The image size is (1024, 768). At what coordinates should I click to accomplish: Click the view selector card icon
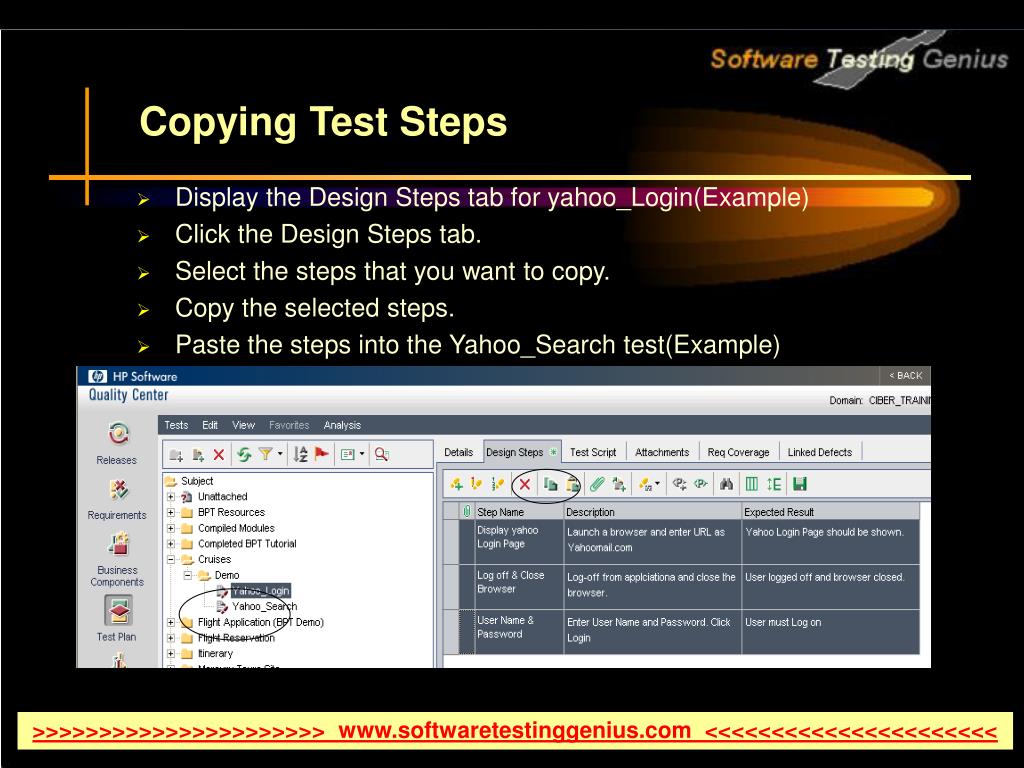coord(347,455)
